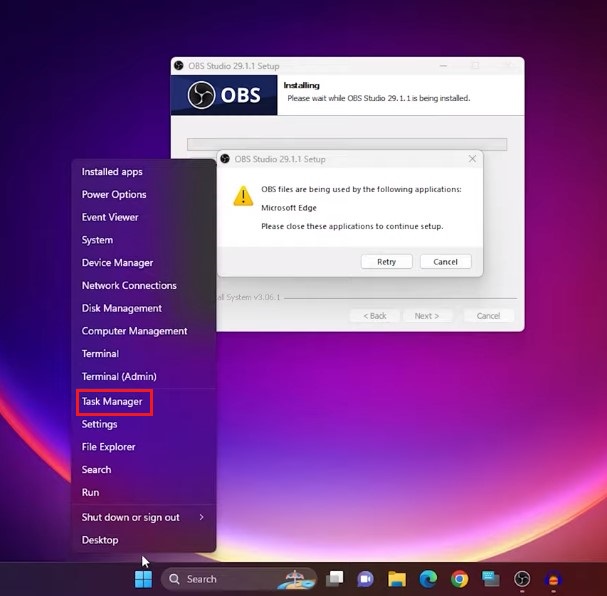Open Device Manager from the menu
This screenshot has height=596, width=607.
143,263
